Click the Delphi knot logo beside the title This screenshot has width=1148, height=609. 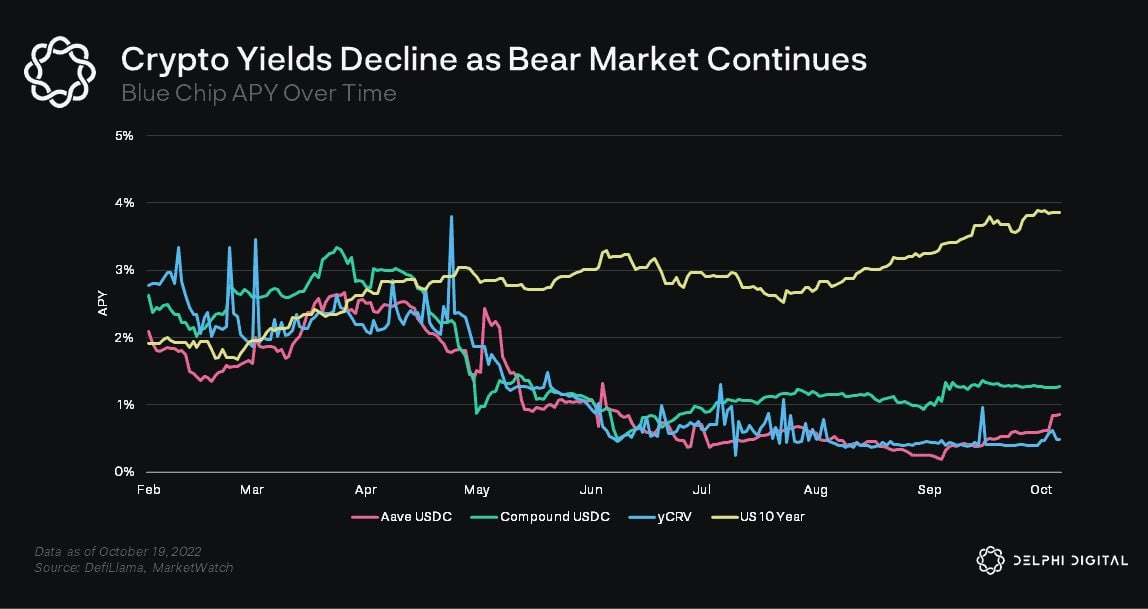60,71
